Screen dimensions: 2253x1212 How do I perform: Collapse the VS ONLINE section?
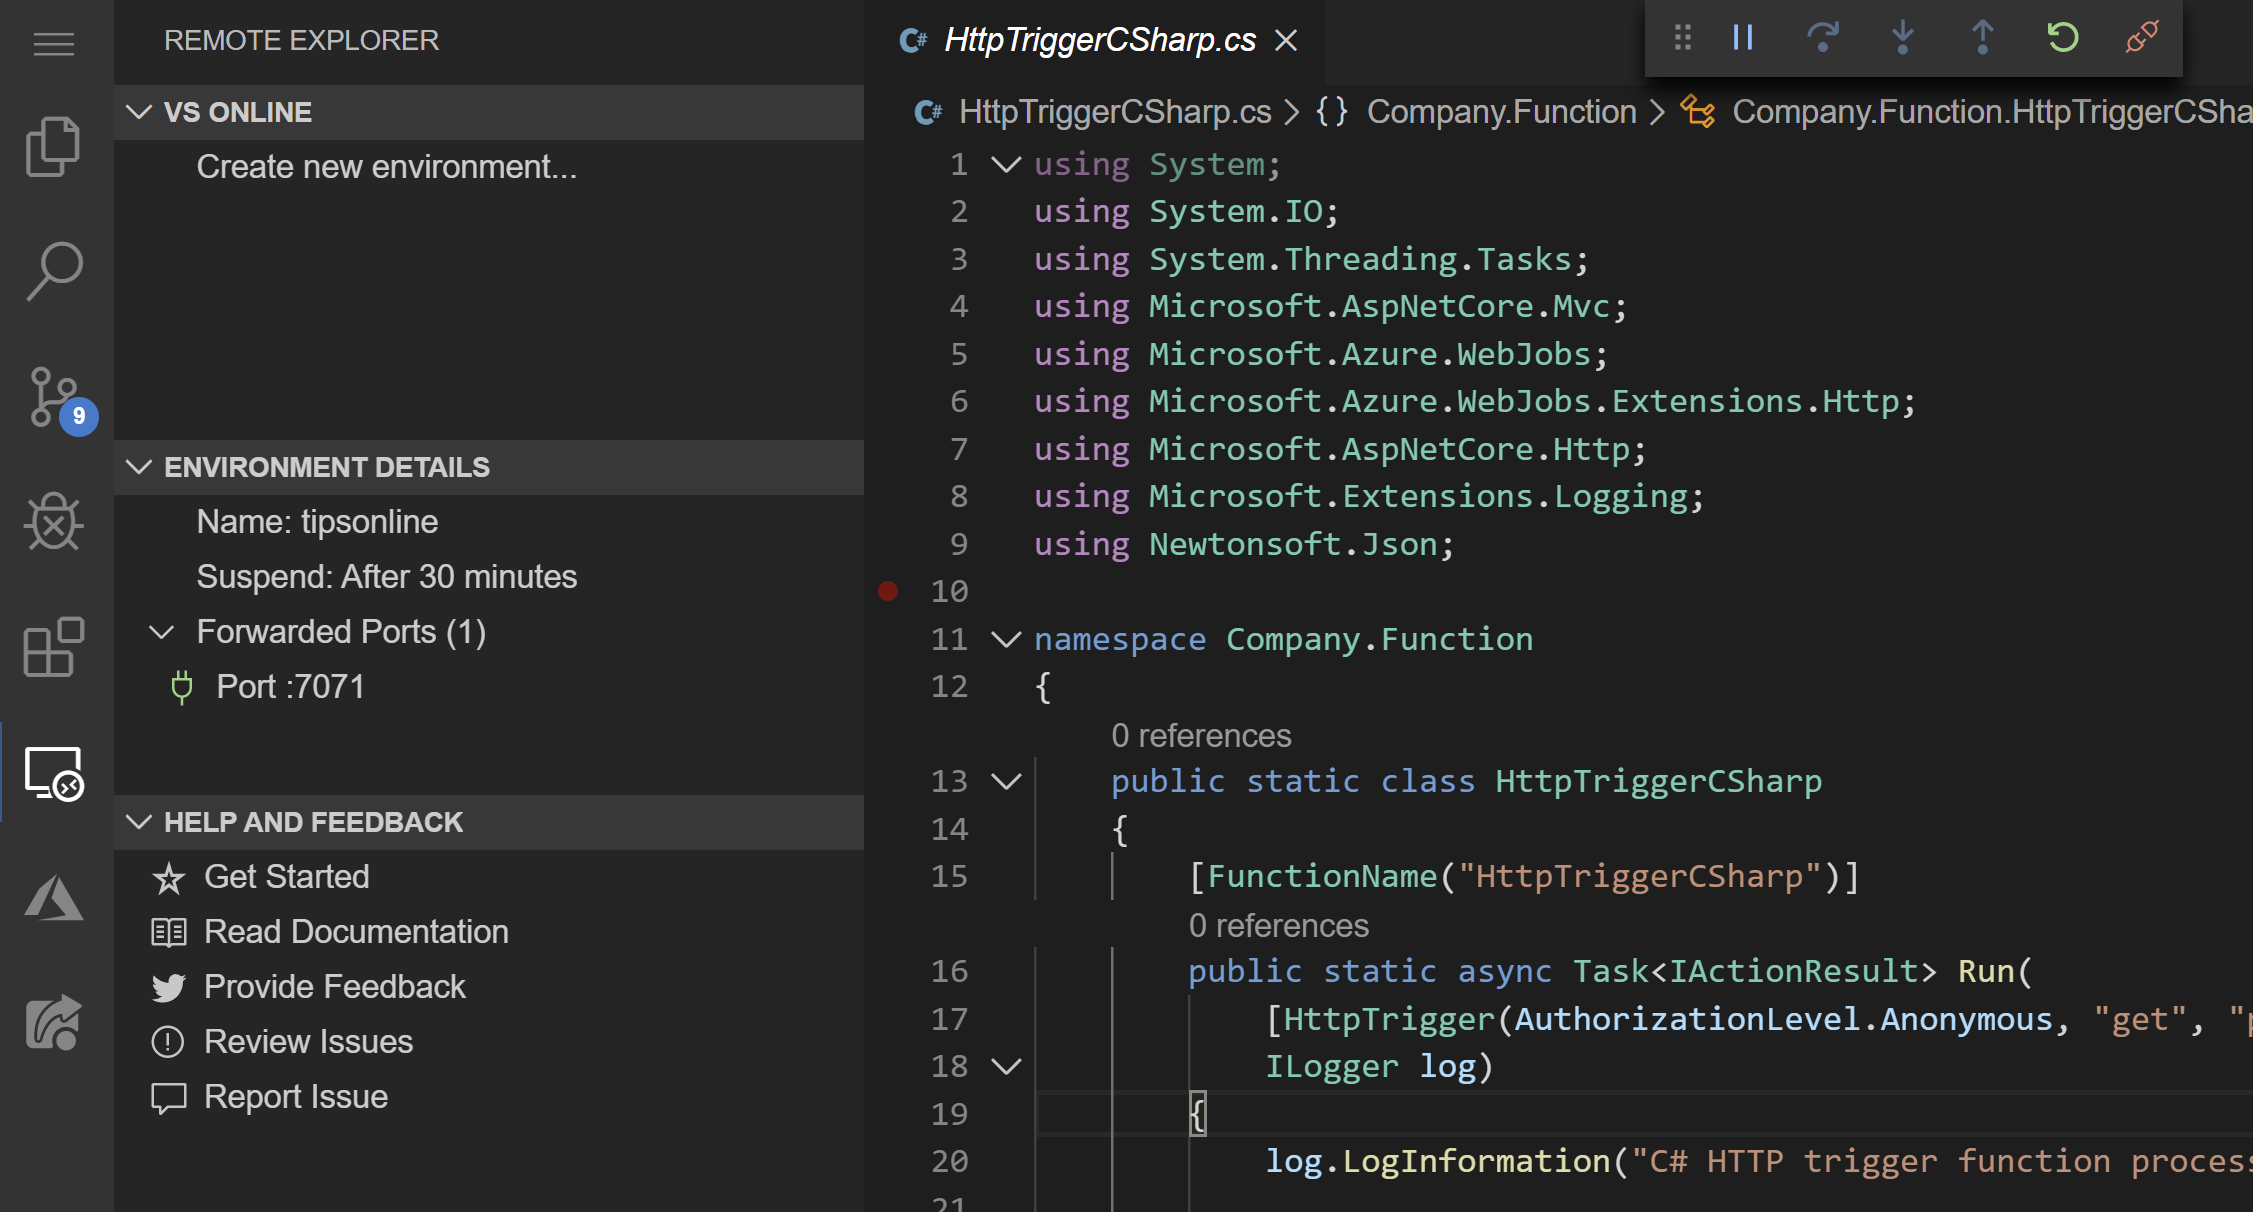pos(139,112)
